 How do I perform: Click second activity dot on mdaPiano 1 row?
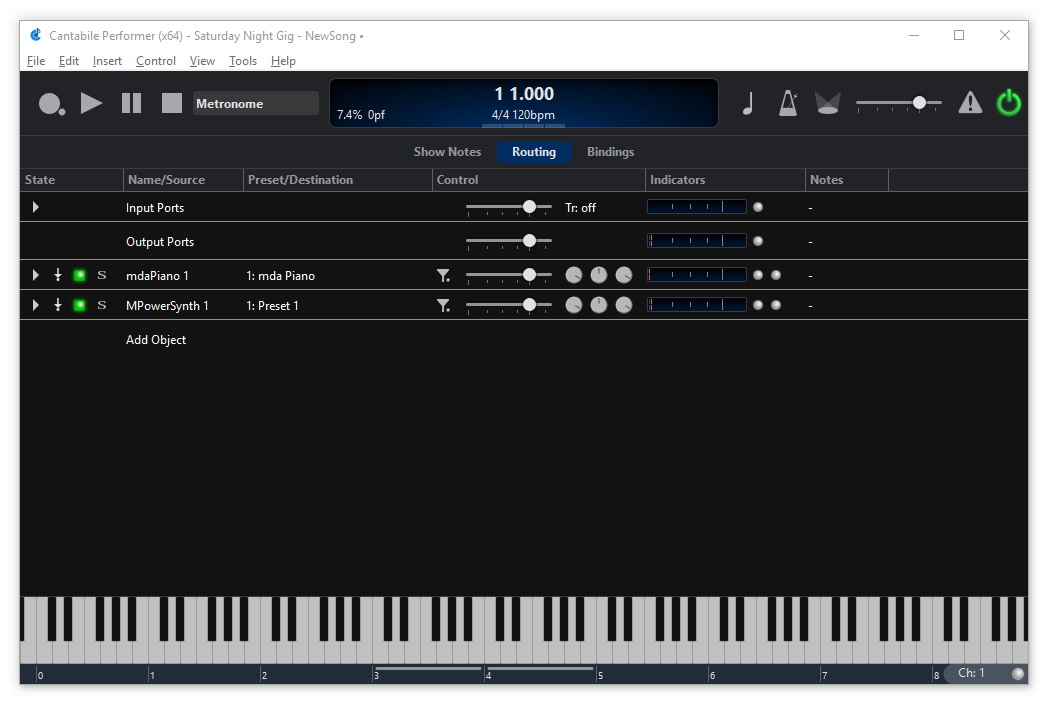776,275
